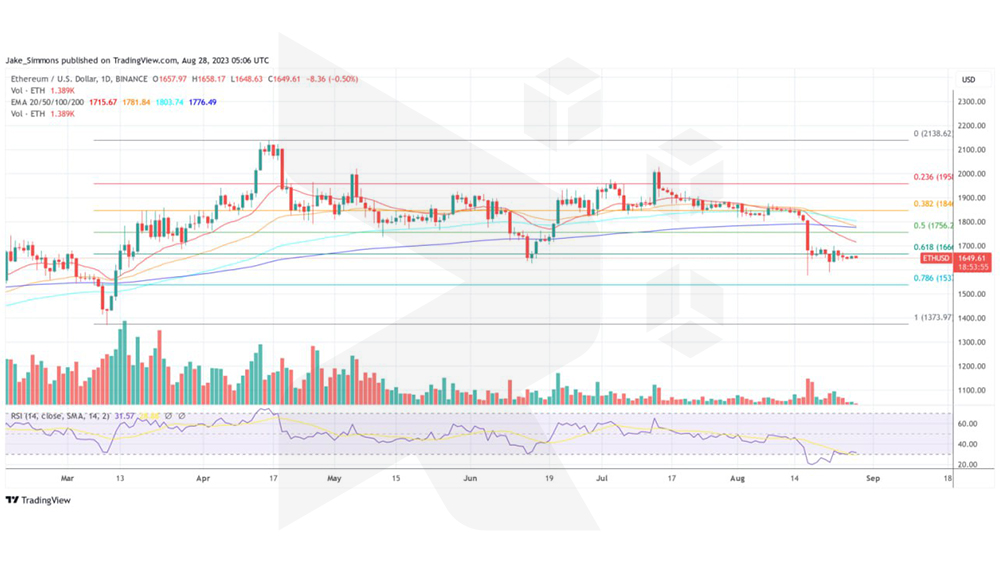Open the USD currency selector

968,79
